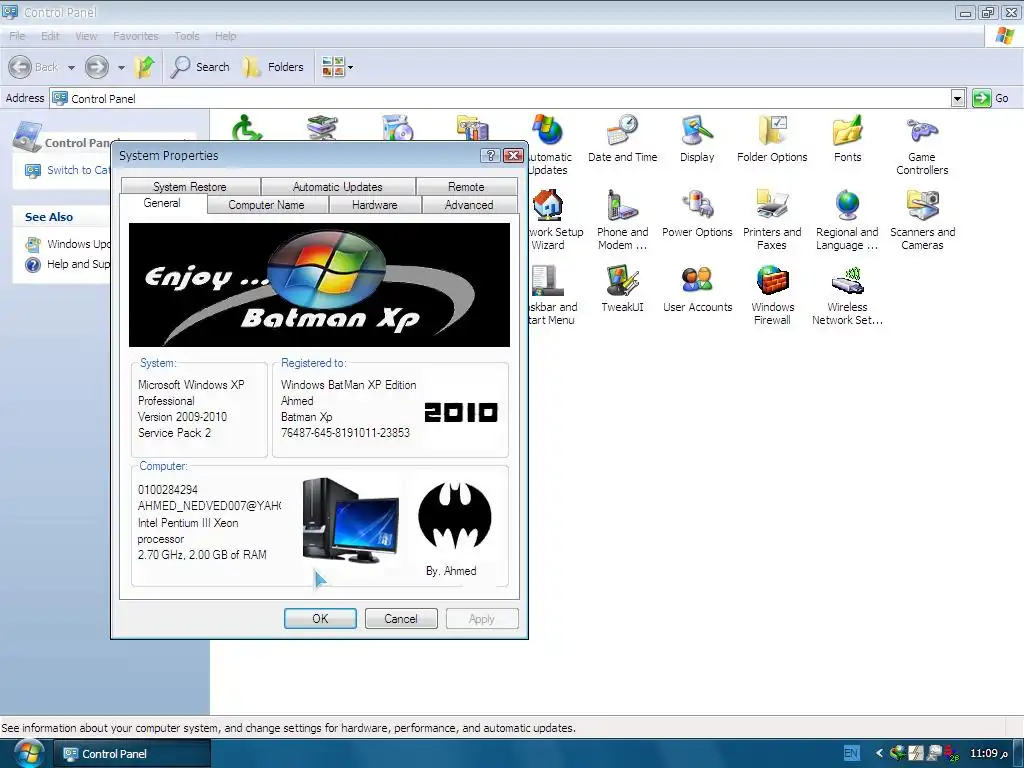Open the Date and Time icon
This screenshot has width=1024, height=768.
point(622,138)
